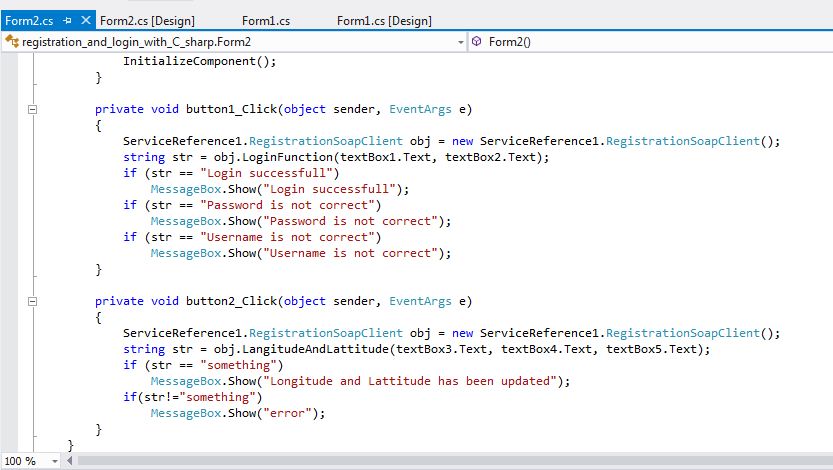
Task: Select the active Form2.cs tab
Action: (29, 21)
